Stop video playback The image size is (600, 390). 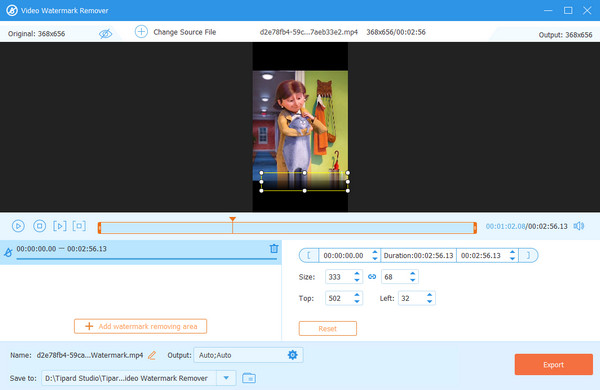(x=39, y=226)
